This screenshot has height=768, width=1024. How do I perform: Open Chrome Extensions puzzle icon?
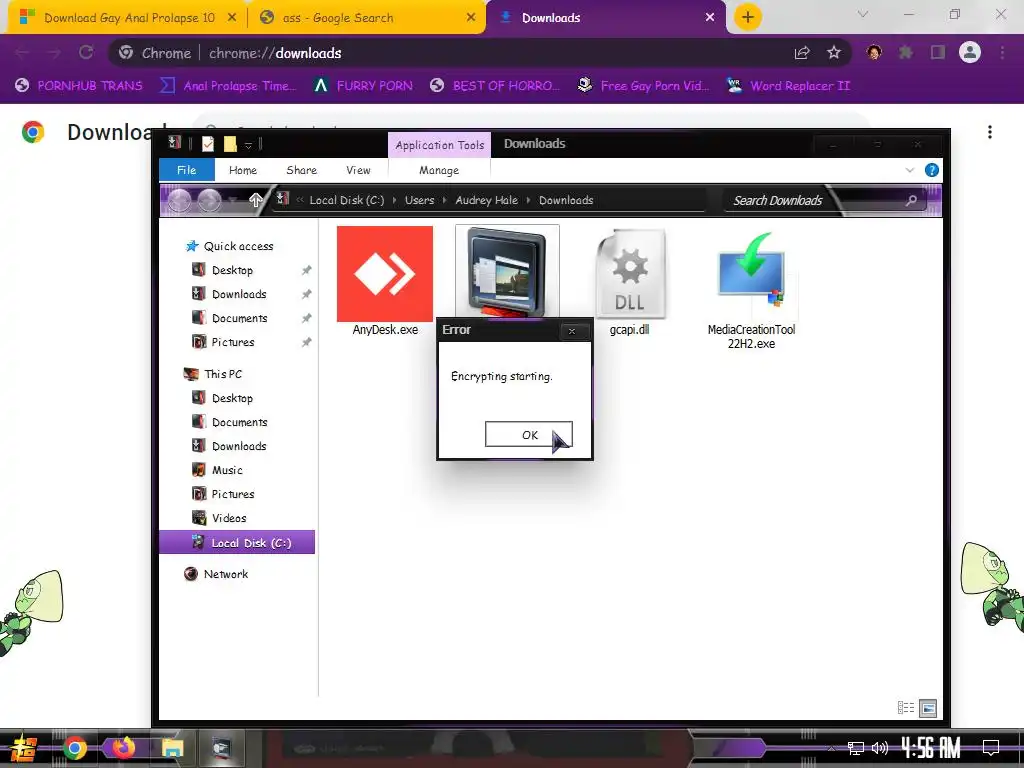click(906, 52)
